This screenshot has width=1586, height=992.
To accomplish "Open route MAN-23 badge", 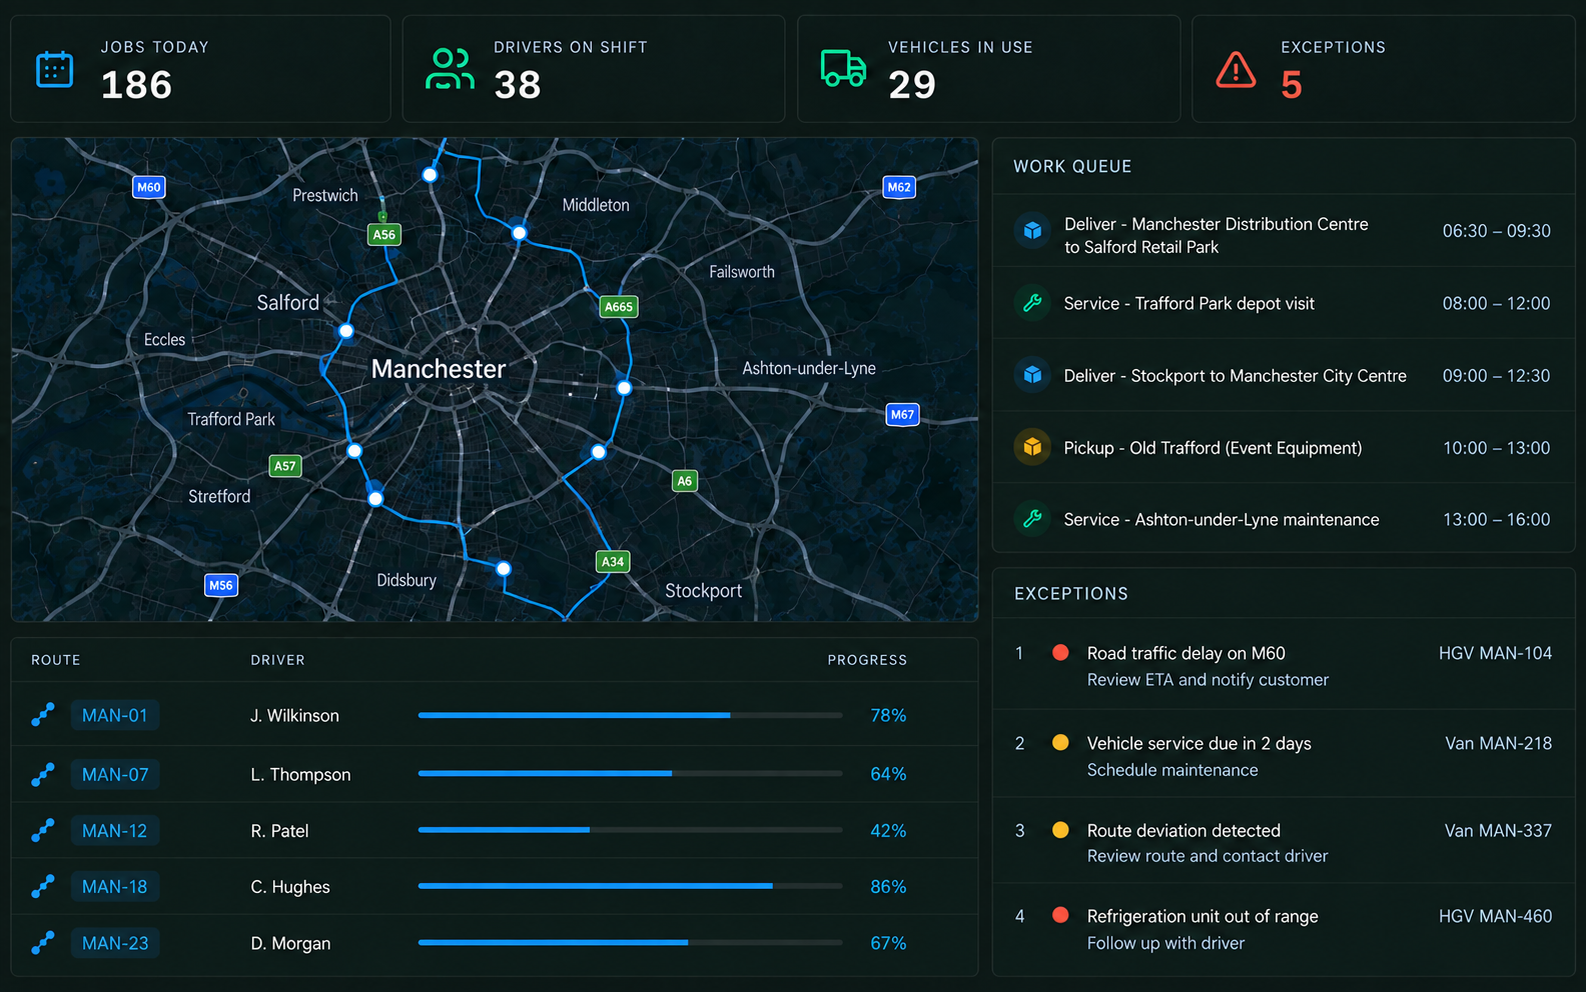I will (x=115, y=942).
